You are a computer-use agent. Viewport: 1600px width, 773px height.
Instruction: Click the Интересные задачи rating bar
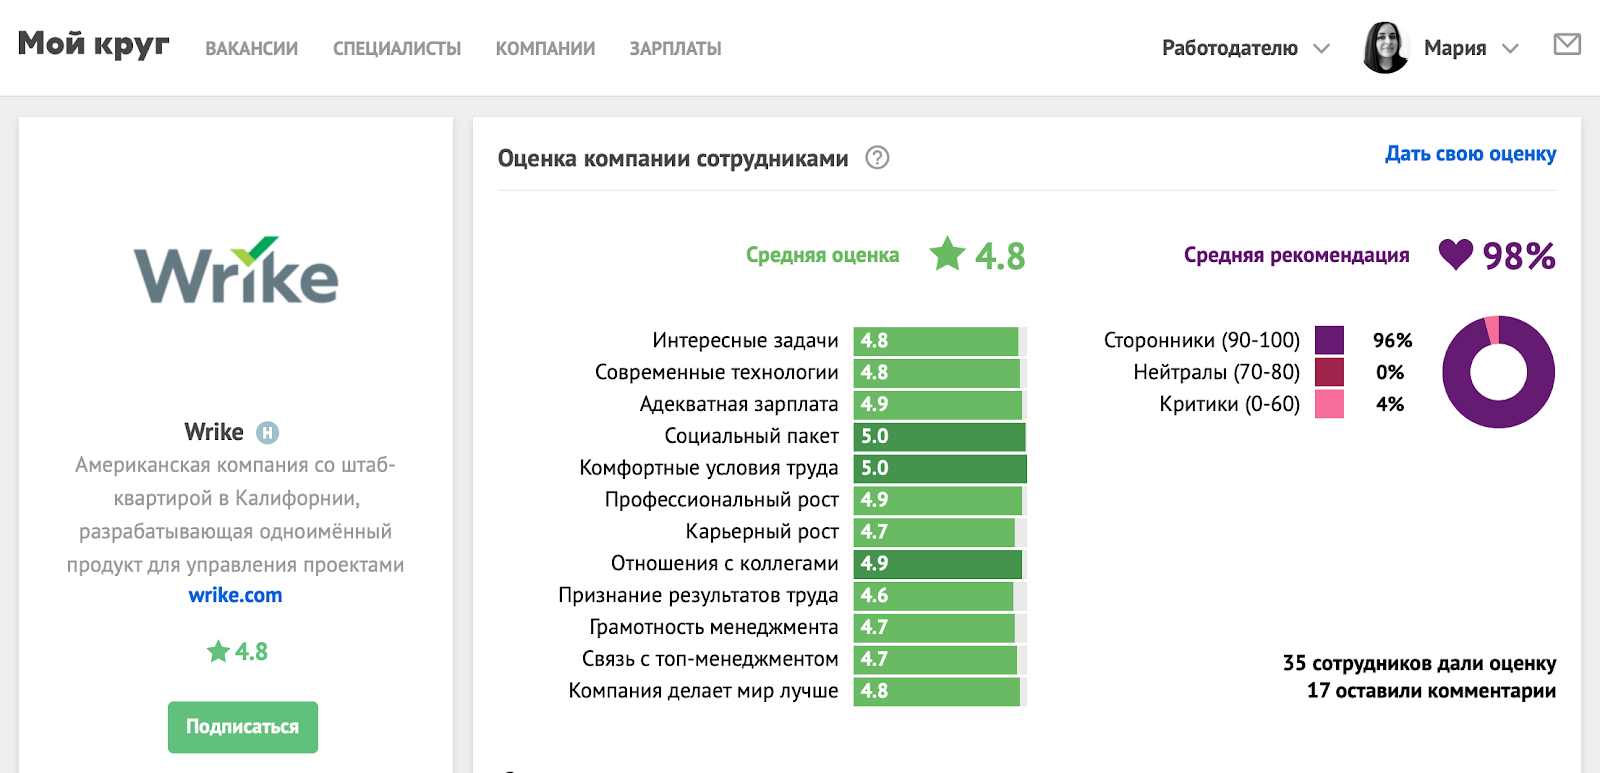coord(939,341)
